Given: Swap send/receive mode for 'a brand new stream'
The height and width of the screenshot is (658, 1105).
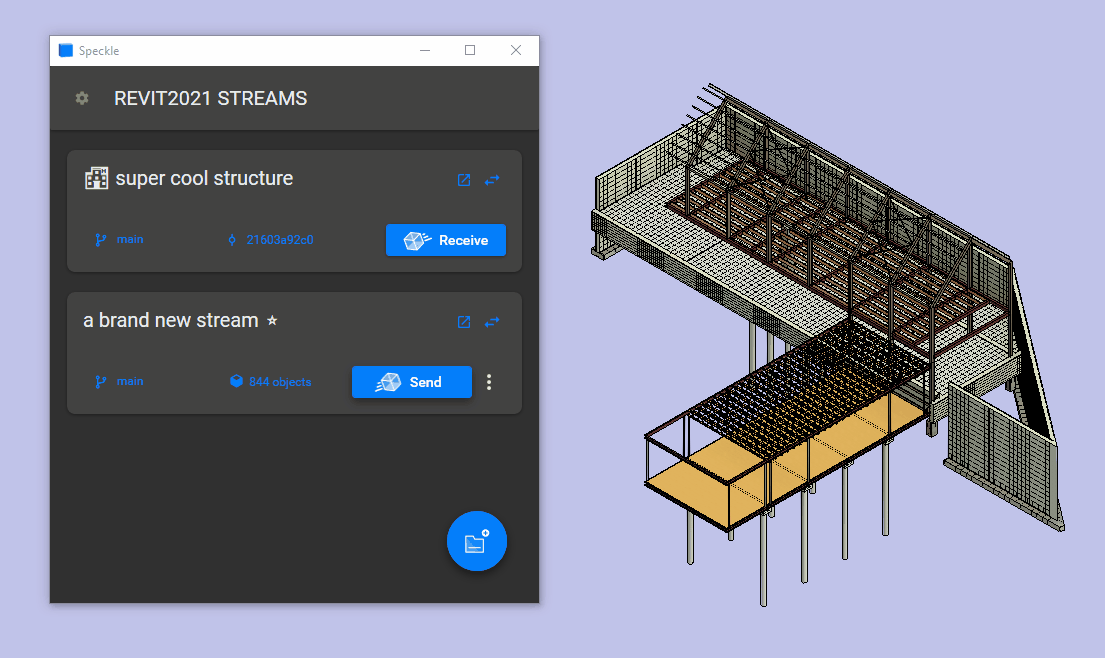Looking at the screenshot, I should pos(492,321).
